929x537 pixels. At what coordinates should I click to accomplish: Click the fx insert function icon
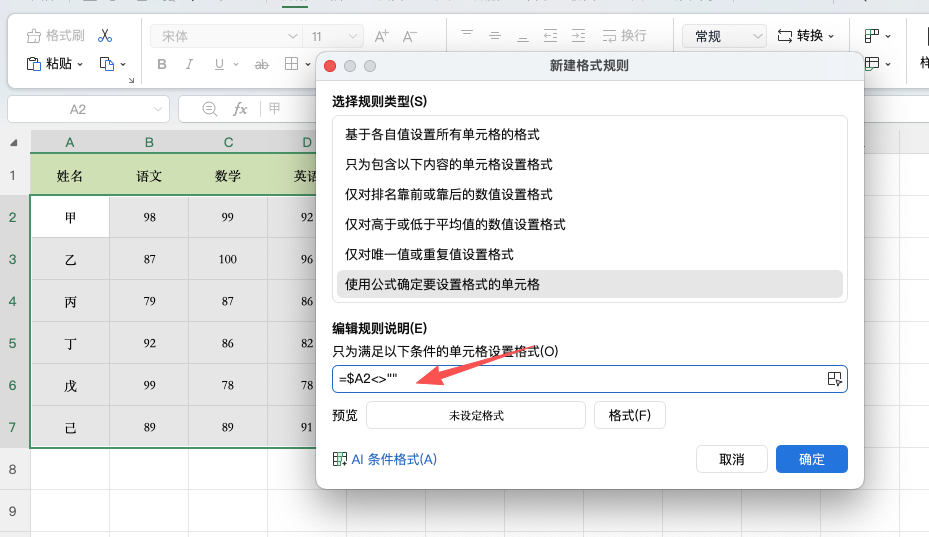[x=240, y=108]
